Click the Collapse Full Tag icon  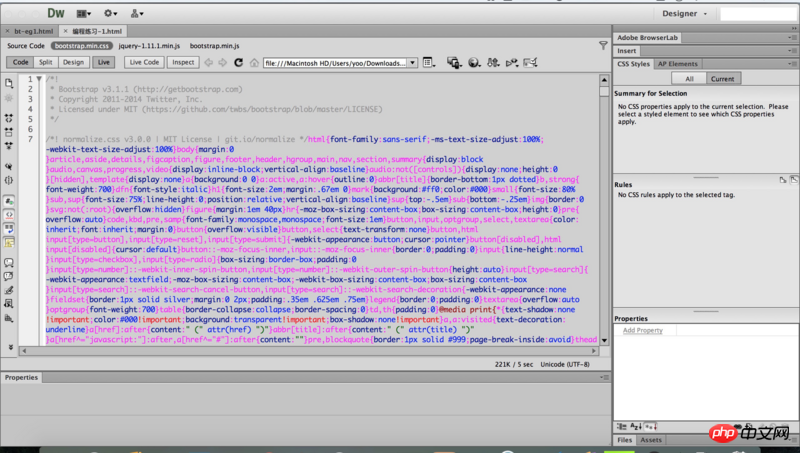tap(9, 118)
